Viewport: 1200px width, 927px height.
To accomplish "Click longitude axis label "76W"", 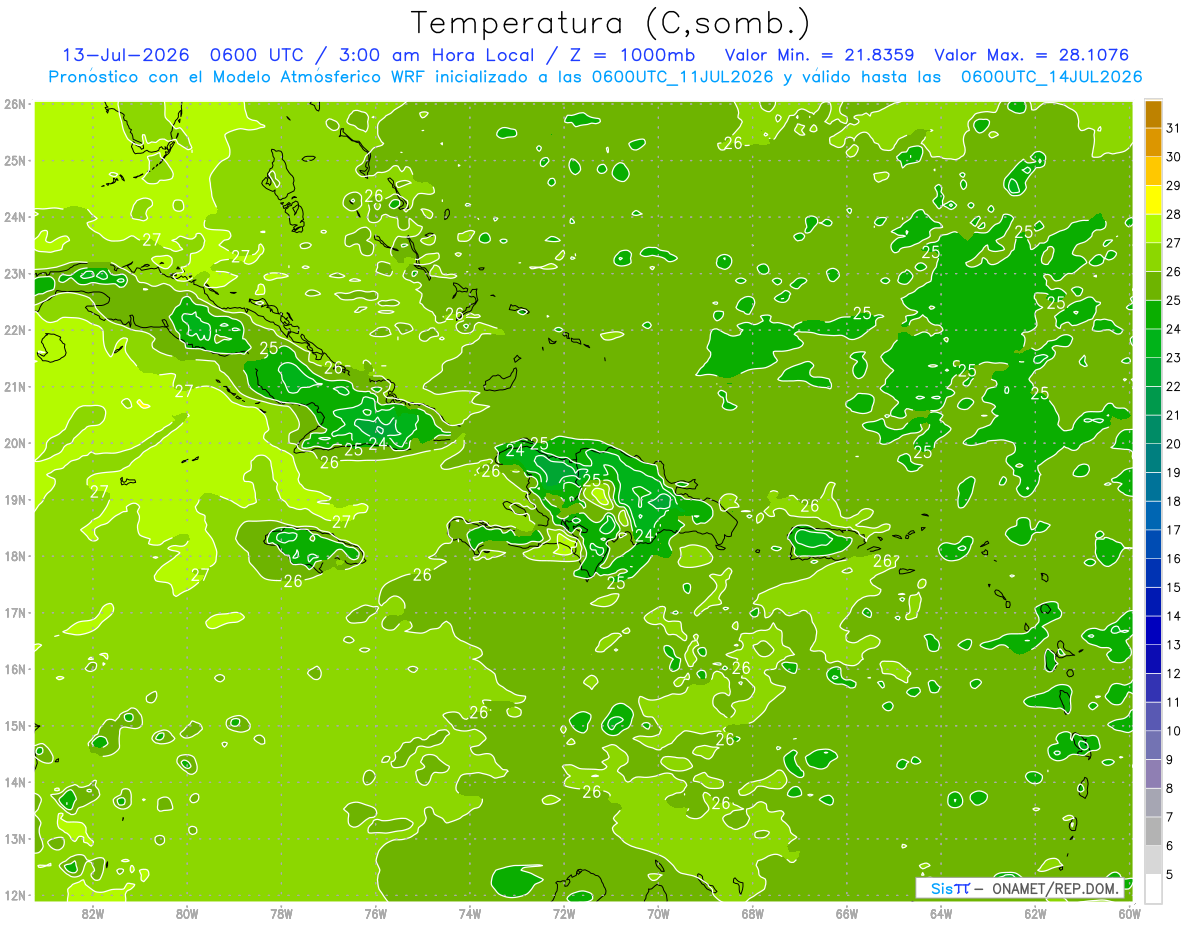I will point(376,912).
